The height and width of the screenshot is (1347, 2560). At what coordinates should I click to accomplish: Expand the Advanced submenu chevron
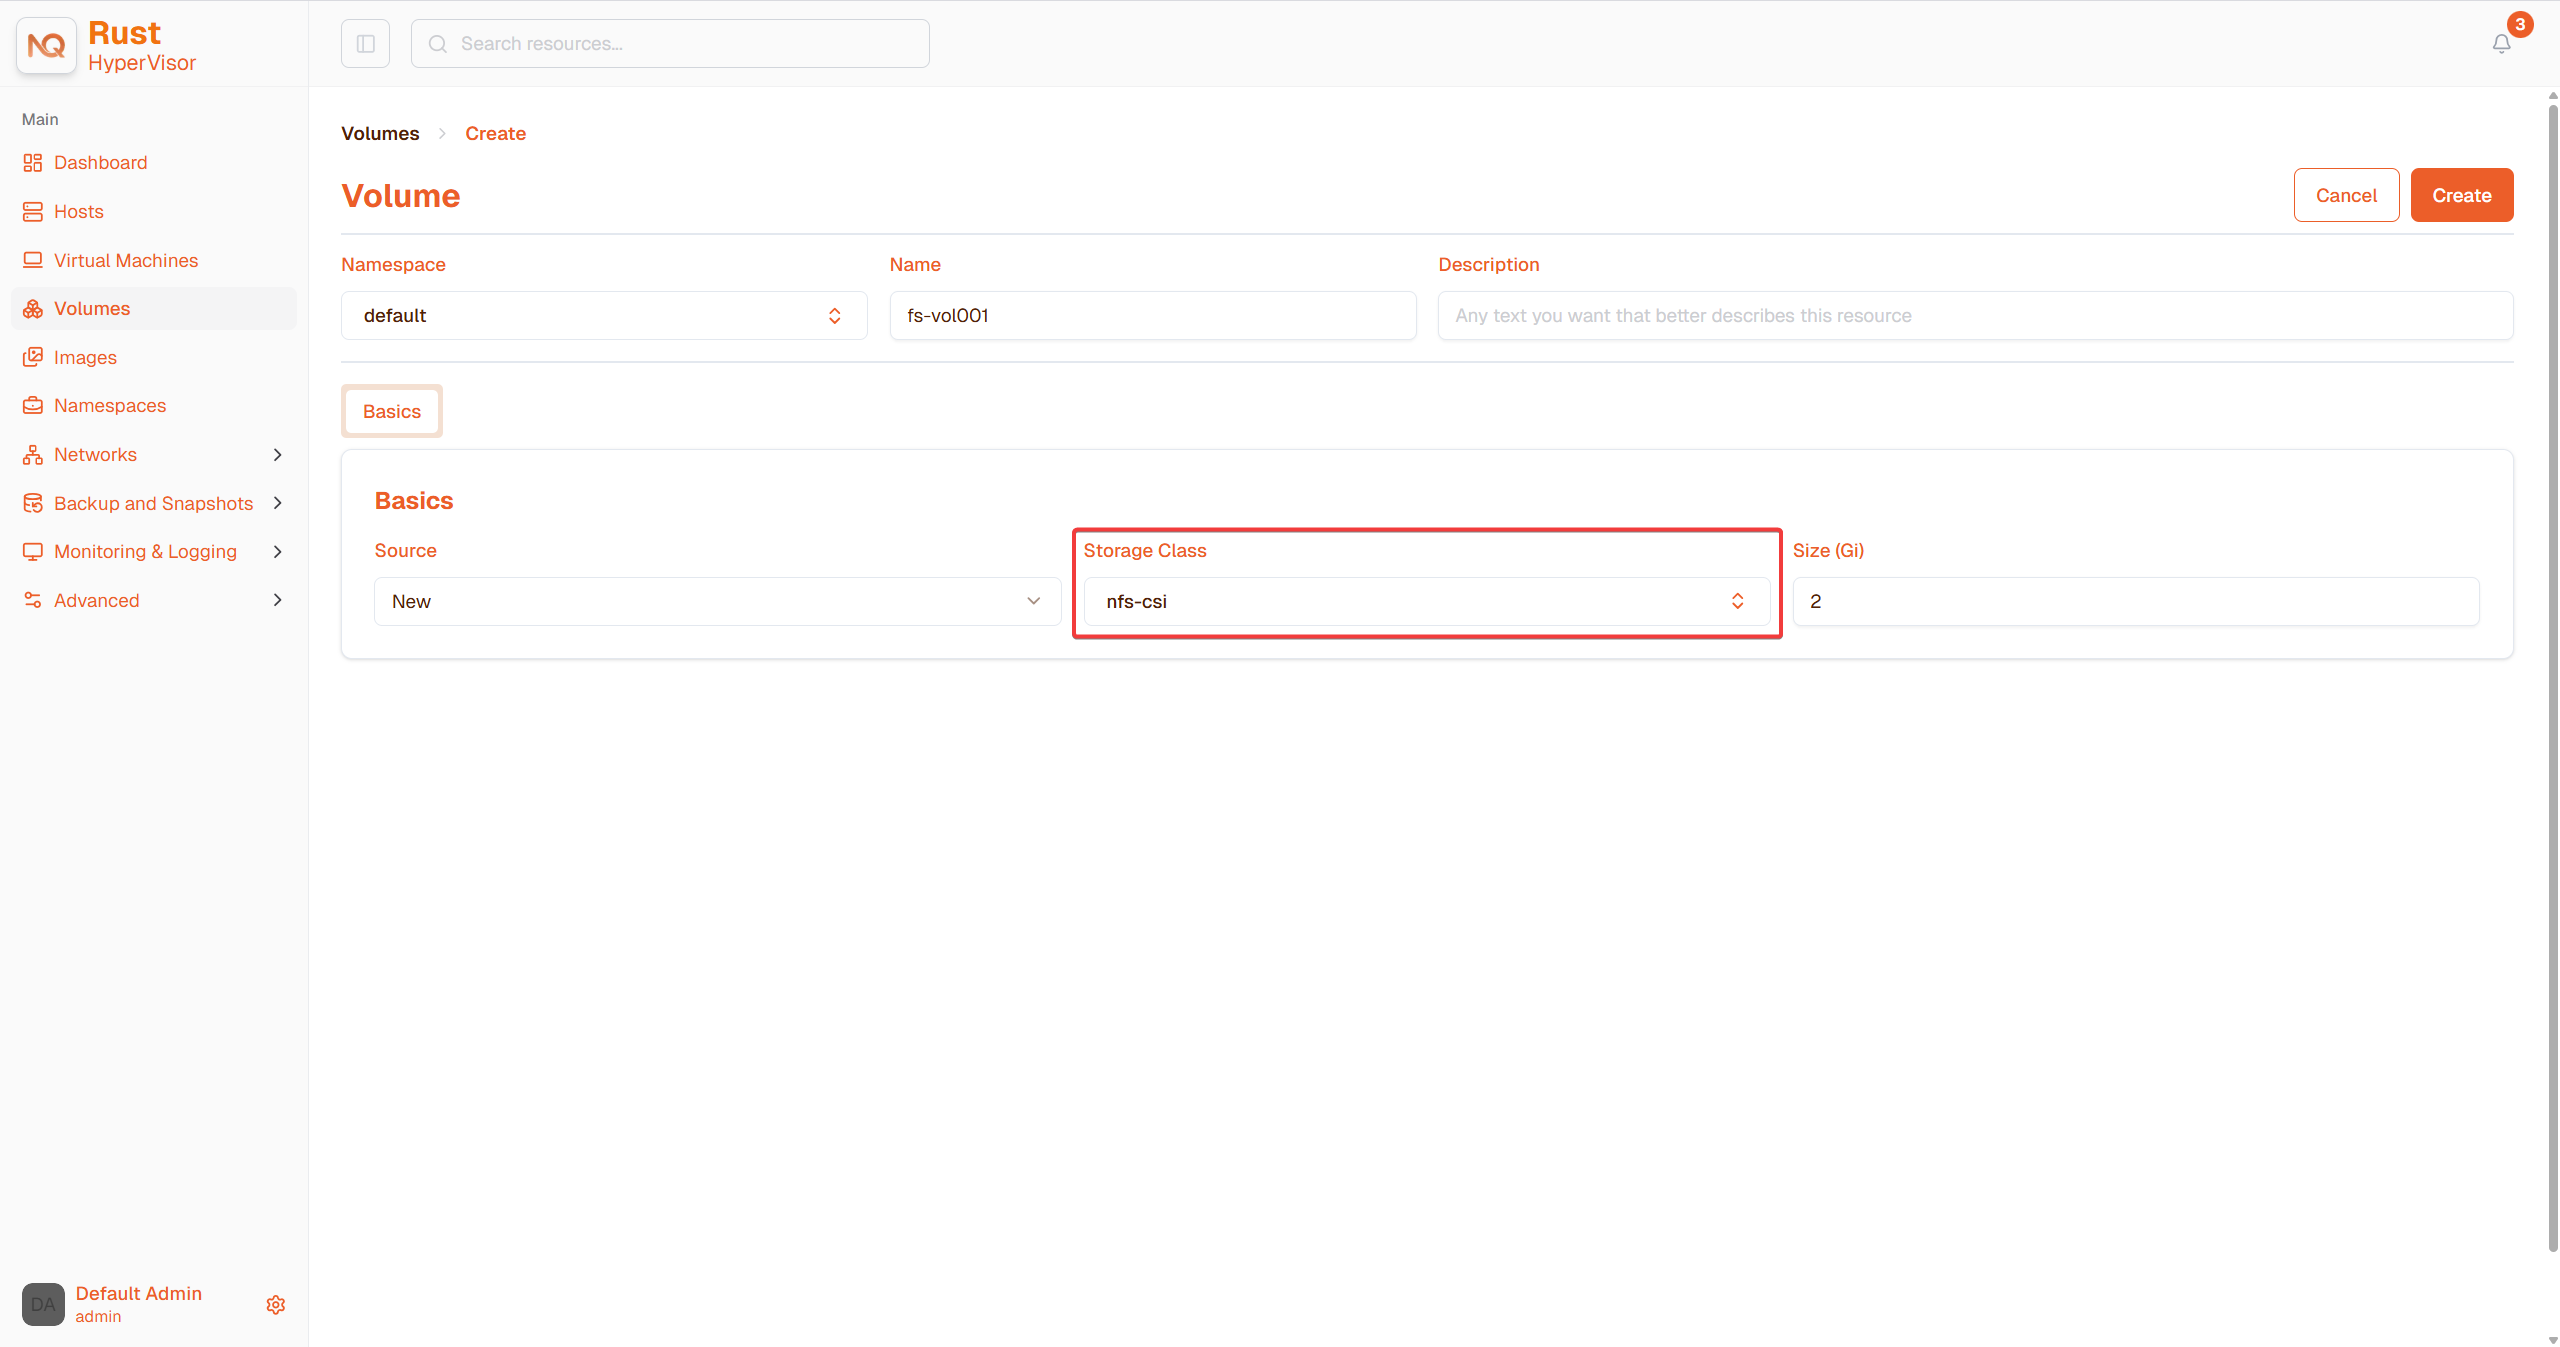pos(278,601)
